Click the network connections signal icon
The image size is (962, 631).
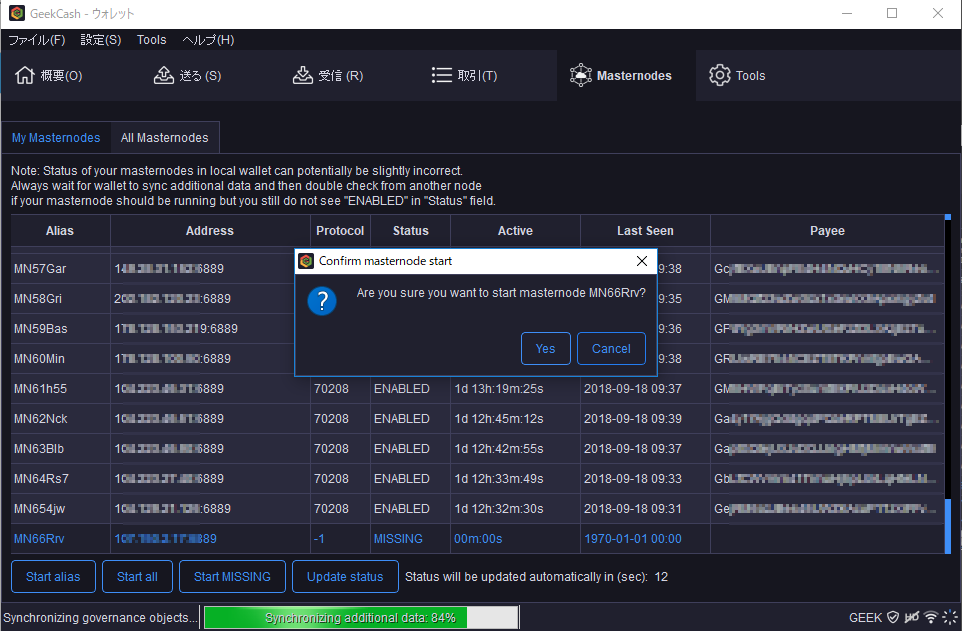930,617
